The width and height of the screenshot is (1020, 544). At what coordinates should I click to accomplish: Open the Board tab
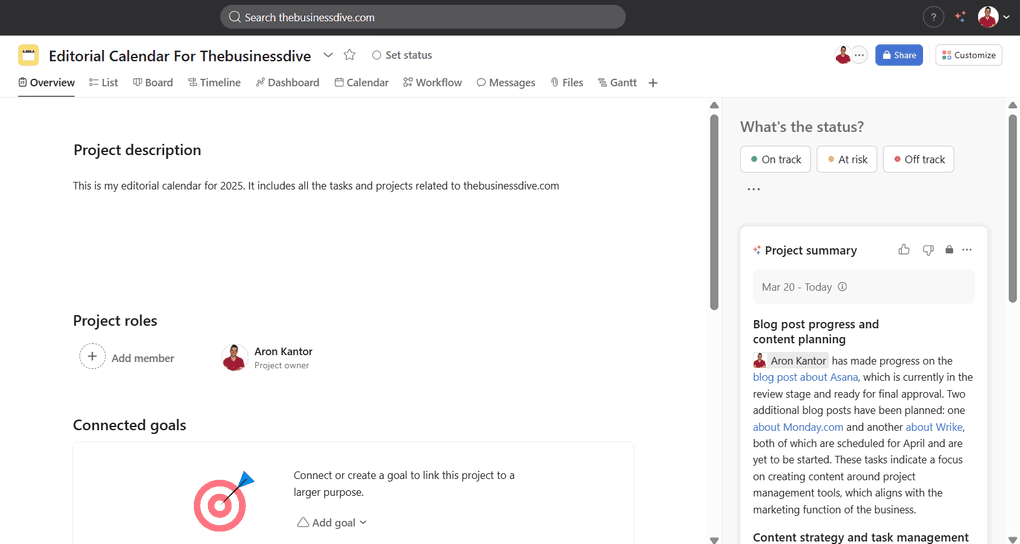coord(153,83)
